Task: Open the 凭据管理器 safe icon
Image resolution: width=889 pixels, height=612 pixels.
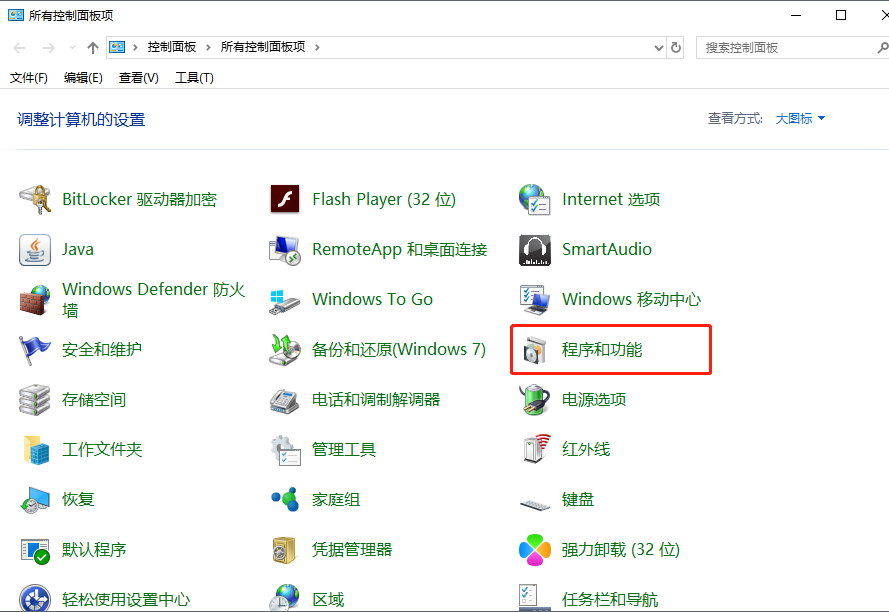Action: (x=284, y=550)
